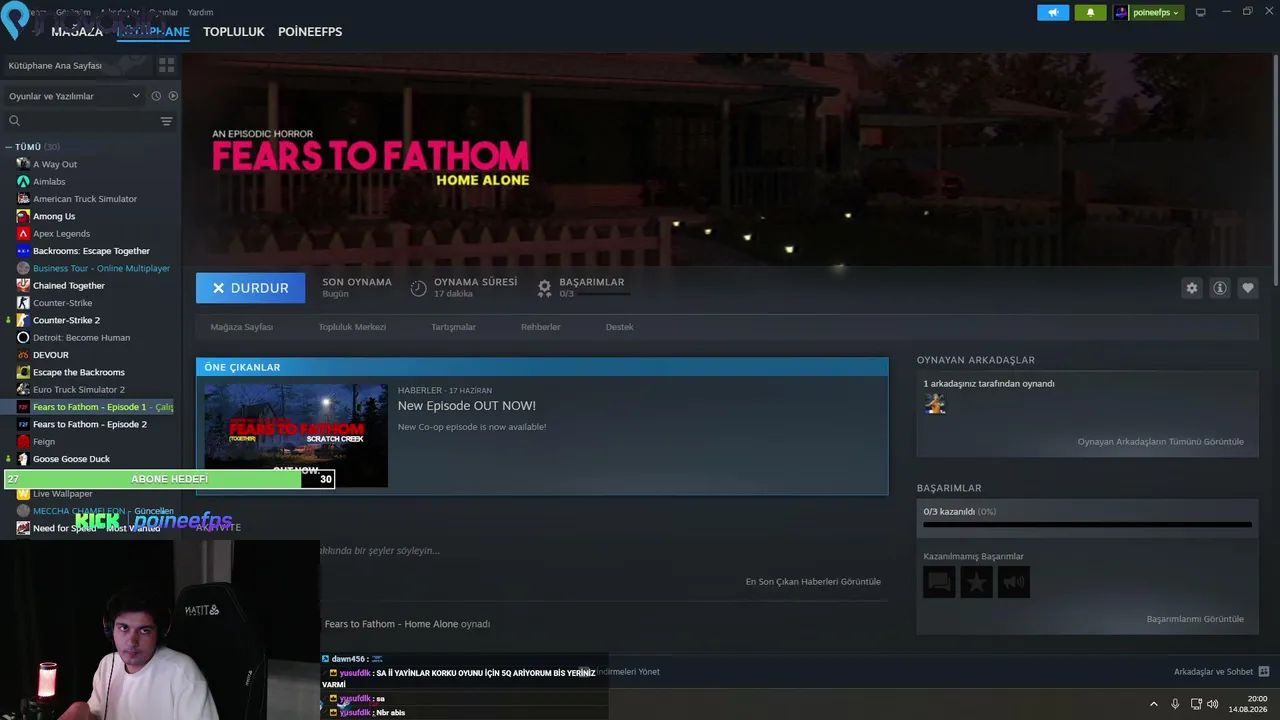Click En Son Çıkan Haberleri Görüntüle
The image size is (1280, 720).
tap(813, 582)
